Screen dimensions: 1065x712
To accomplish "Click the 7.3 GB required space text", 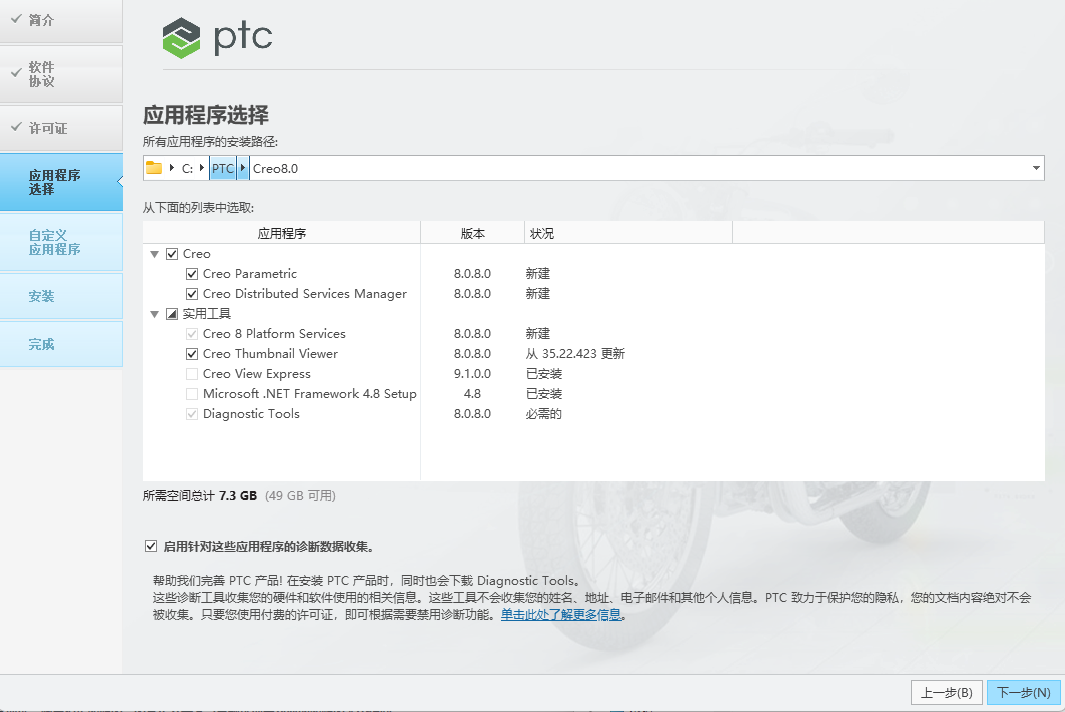I will coord(238,495).
